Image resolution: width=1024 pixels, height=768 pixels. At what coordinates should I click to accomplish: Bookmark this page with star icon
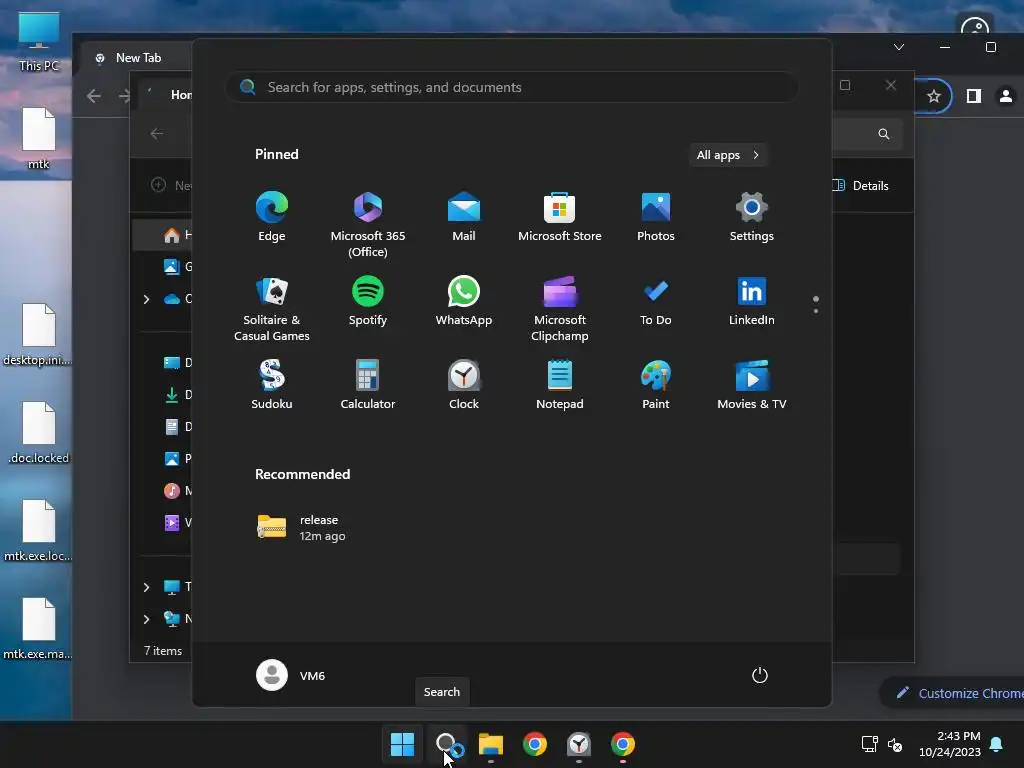[934, 97]
